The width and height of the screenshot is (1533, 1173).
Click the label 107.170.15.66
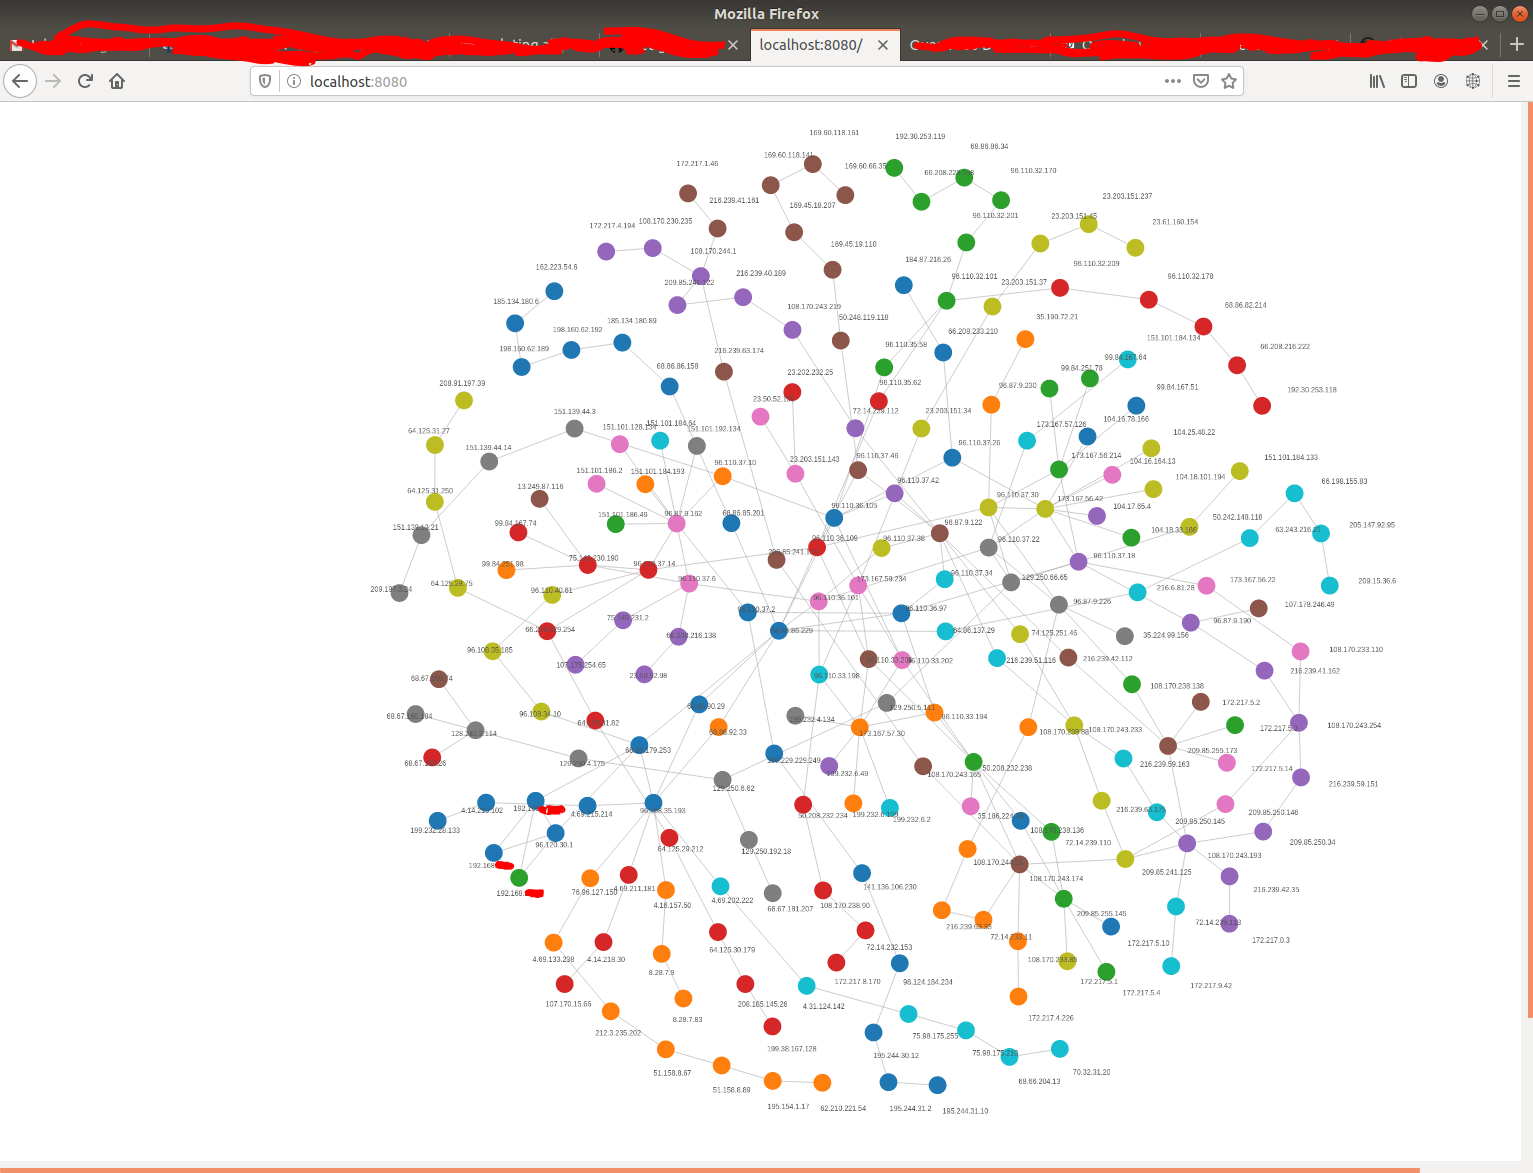click(568, 1004)
